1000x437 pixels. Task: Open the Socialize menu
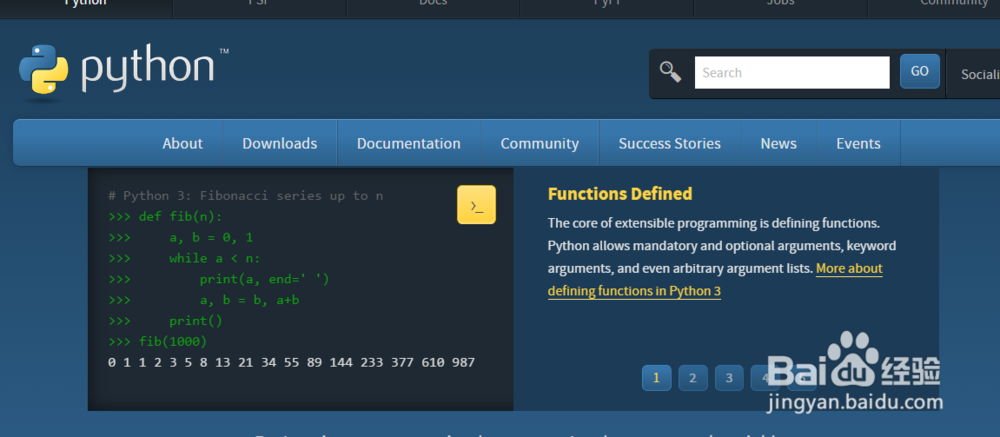(x=978, y=74)
